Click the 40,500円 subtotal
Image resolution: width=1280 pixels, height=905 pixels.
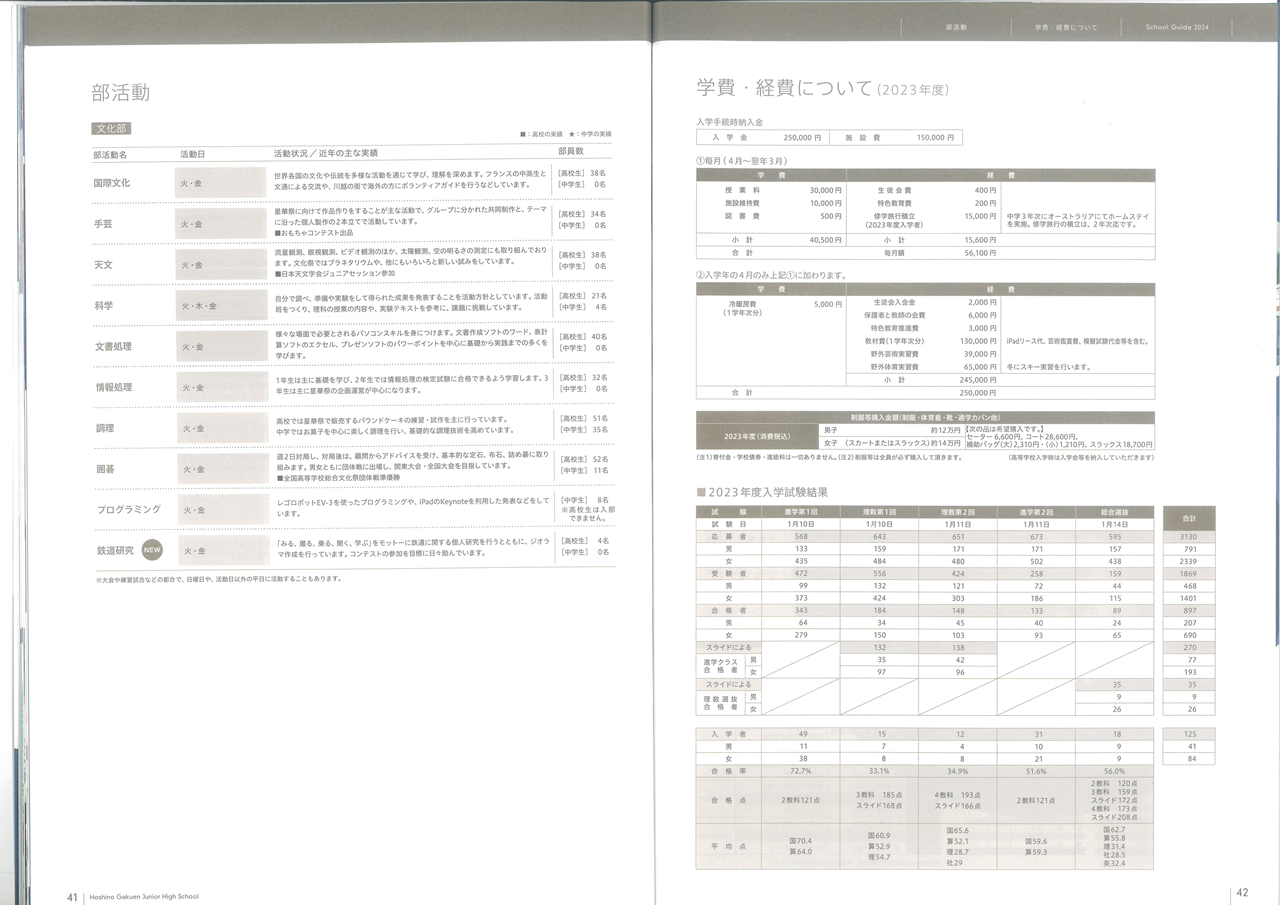[825, 240]
